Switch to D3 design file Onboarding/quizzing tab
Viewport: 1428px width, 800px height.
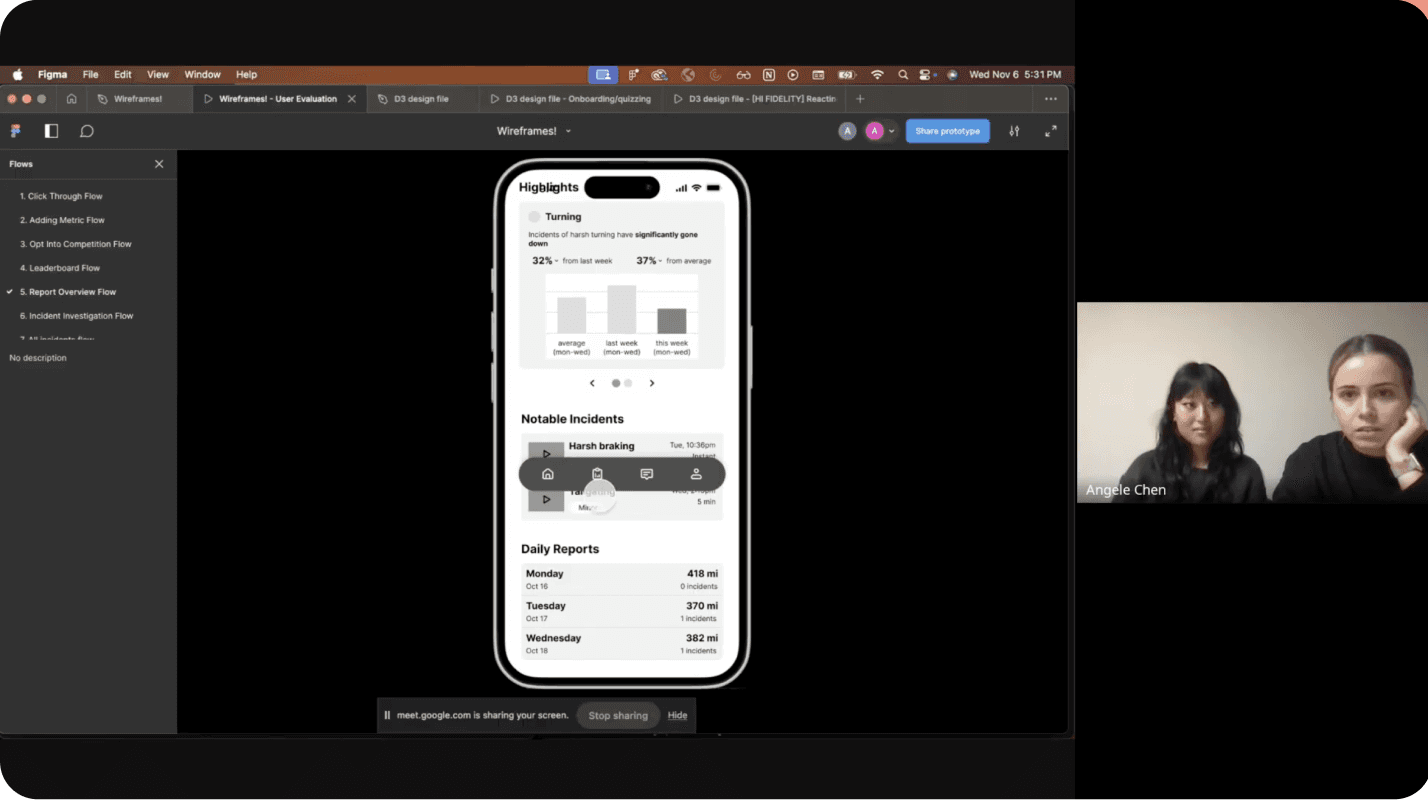pyautogui.click(x=570, y=99)
